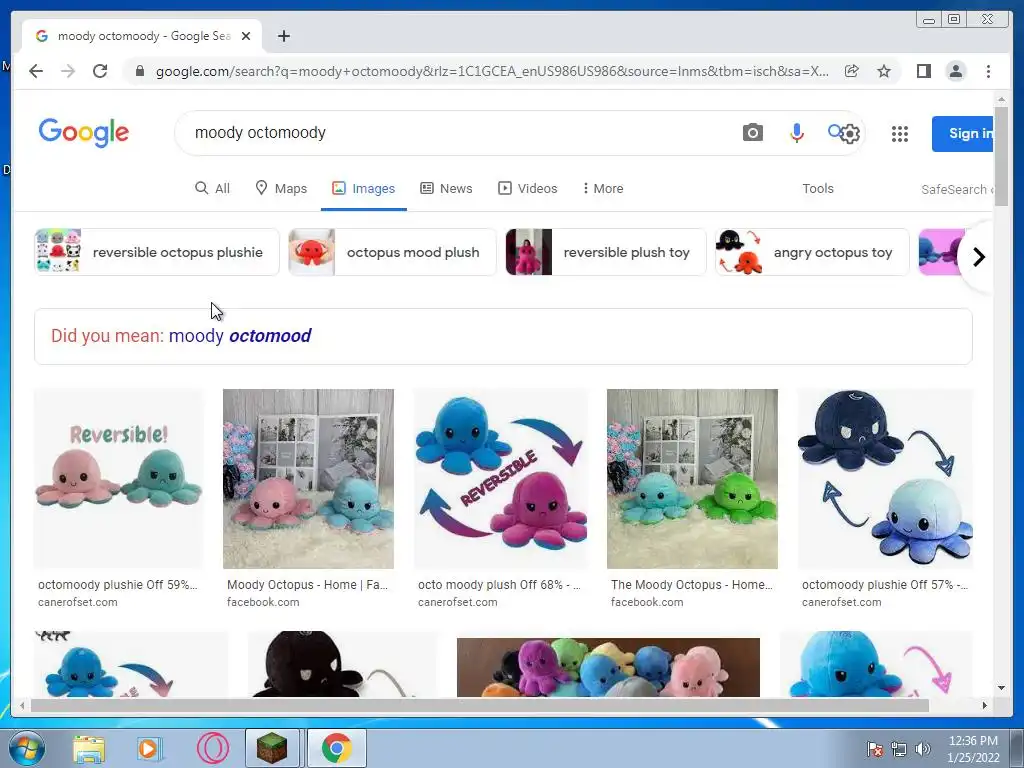Open the News tab
1024x768 pixels.
click(446, 188)
